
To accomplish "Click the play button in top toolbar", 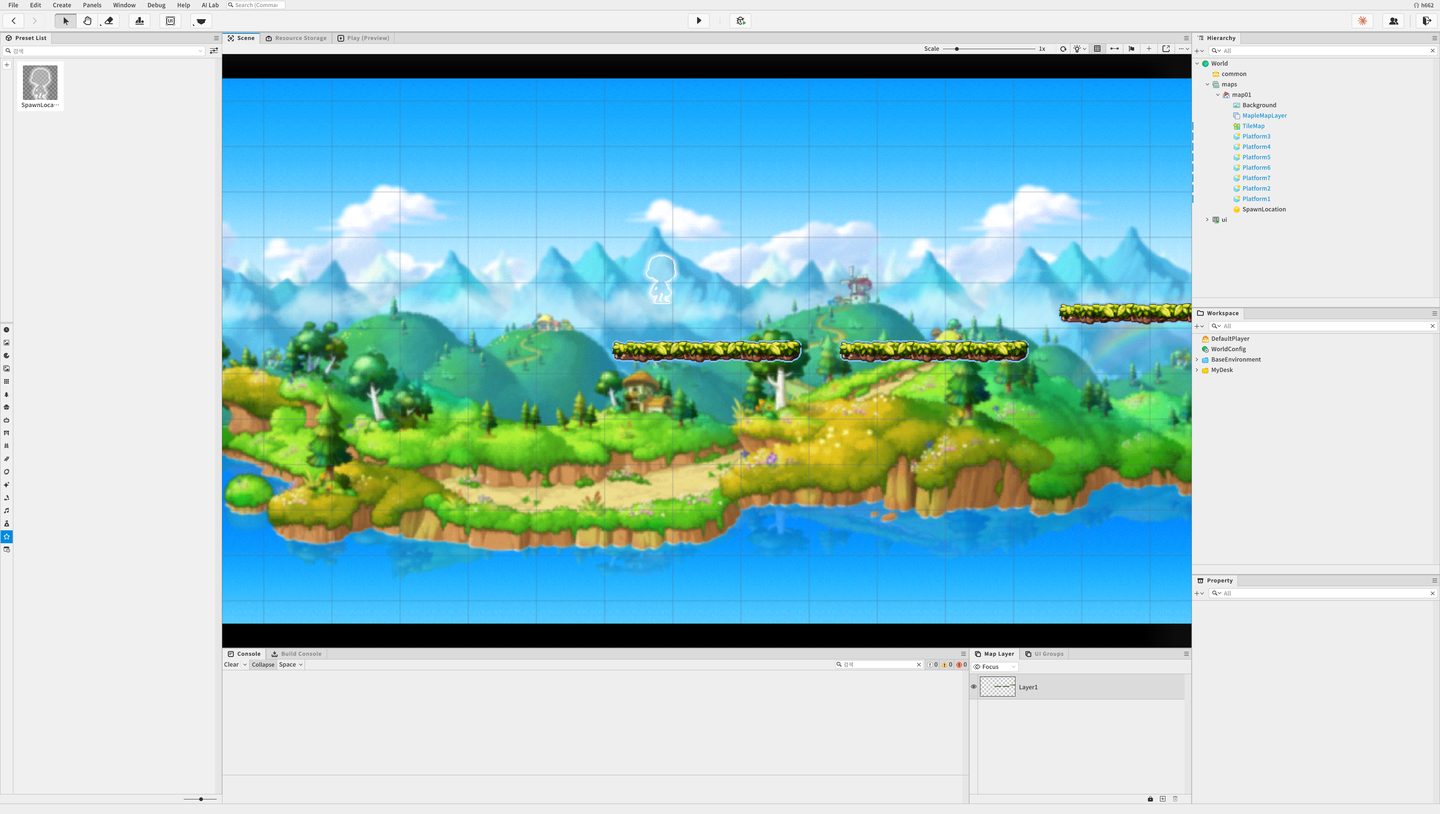I will 699,21.
